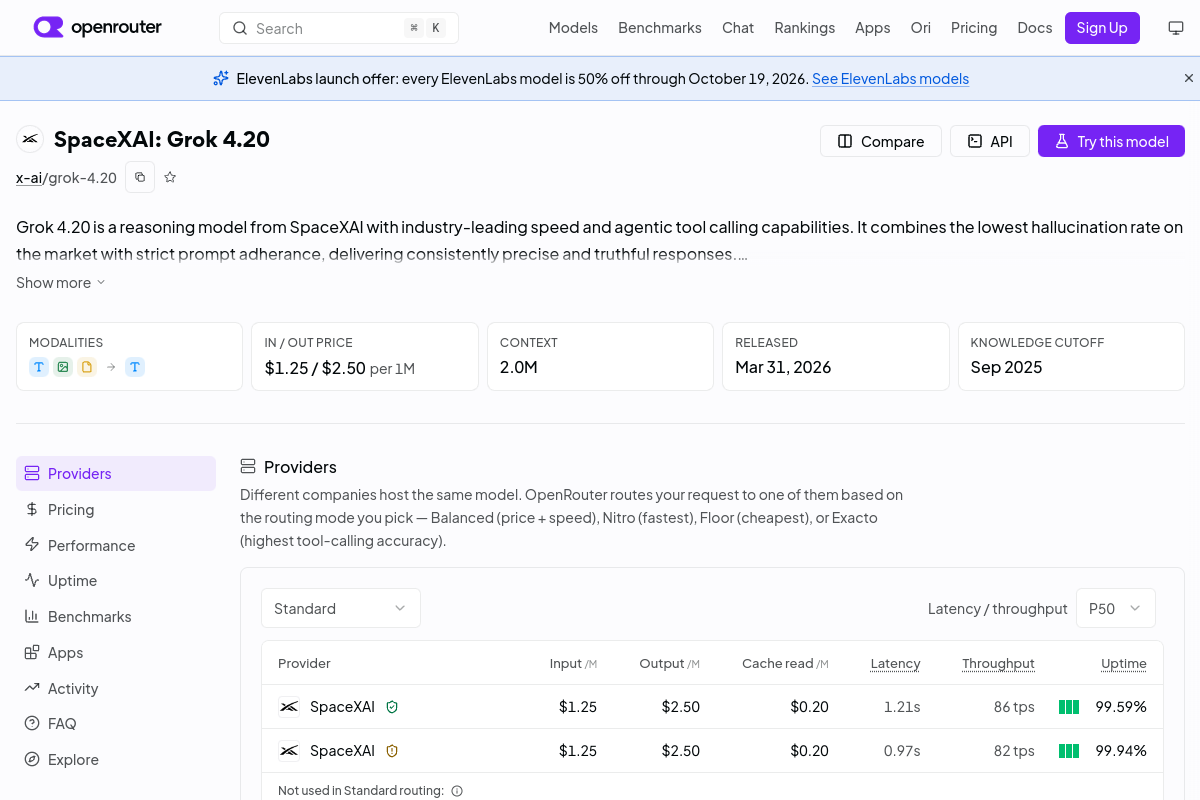The width and height of the screenshot is (1200, 800).
Task: Click the 1.21s latency value
Action: 902,707
